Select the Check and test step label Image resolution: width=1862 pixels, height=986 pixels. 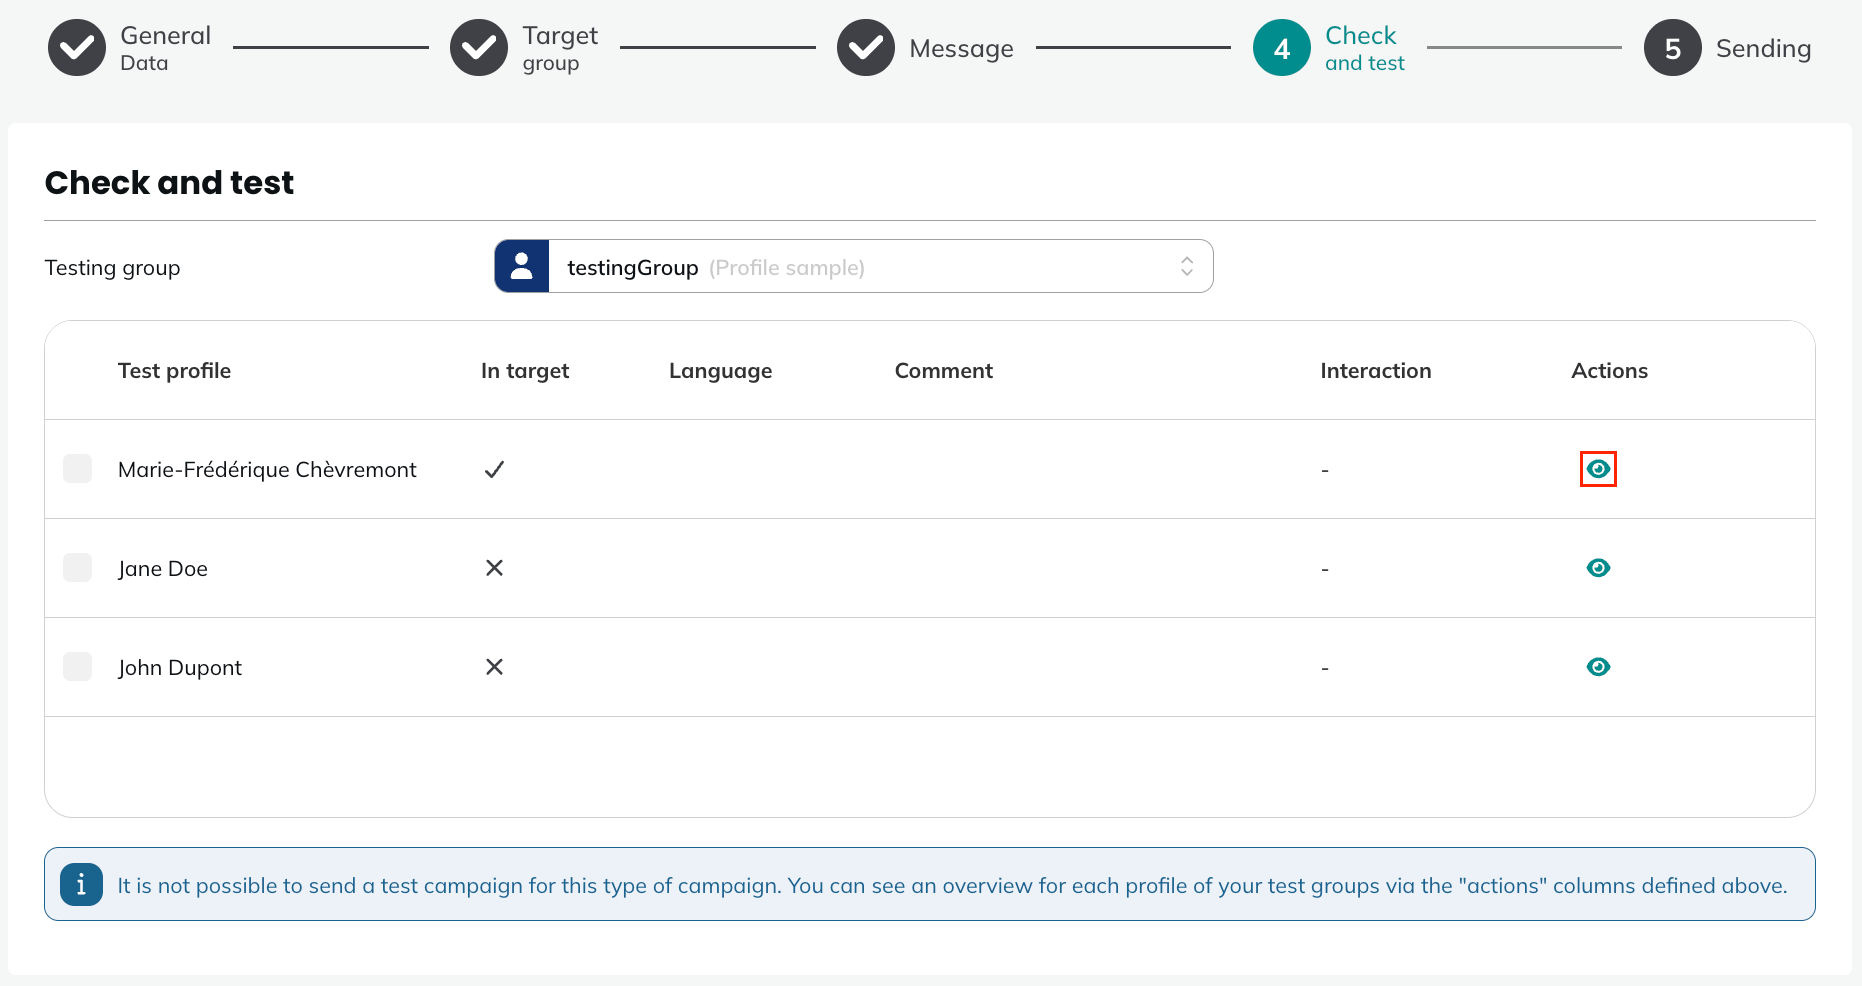click(1364, 48)
